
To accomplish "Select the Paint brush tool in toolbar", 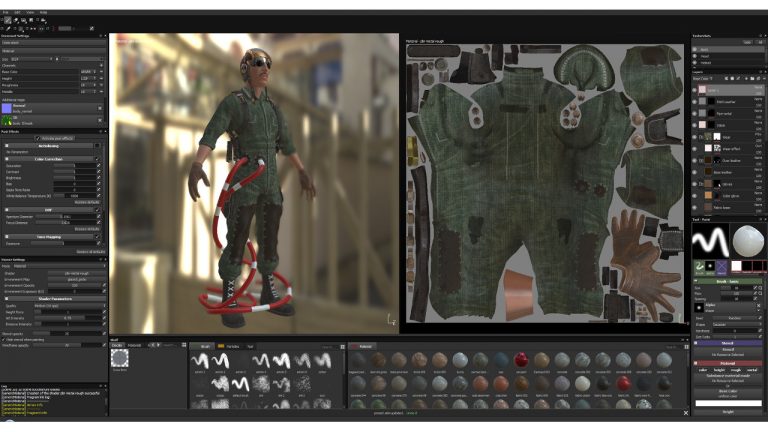I will (7, 20).
